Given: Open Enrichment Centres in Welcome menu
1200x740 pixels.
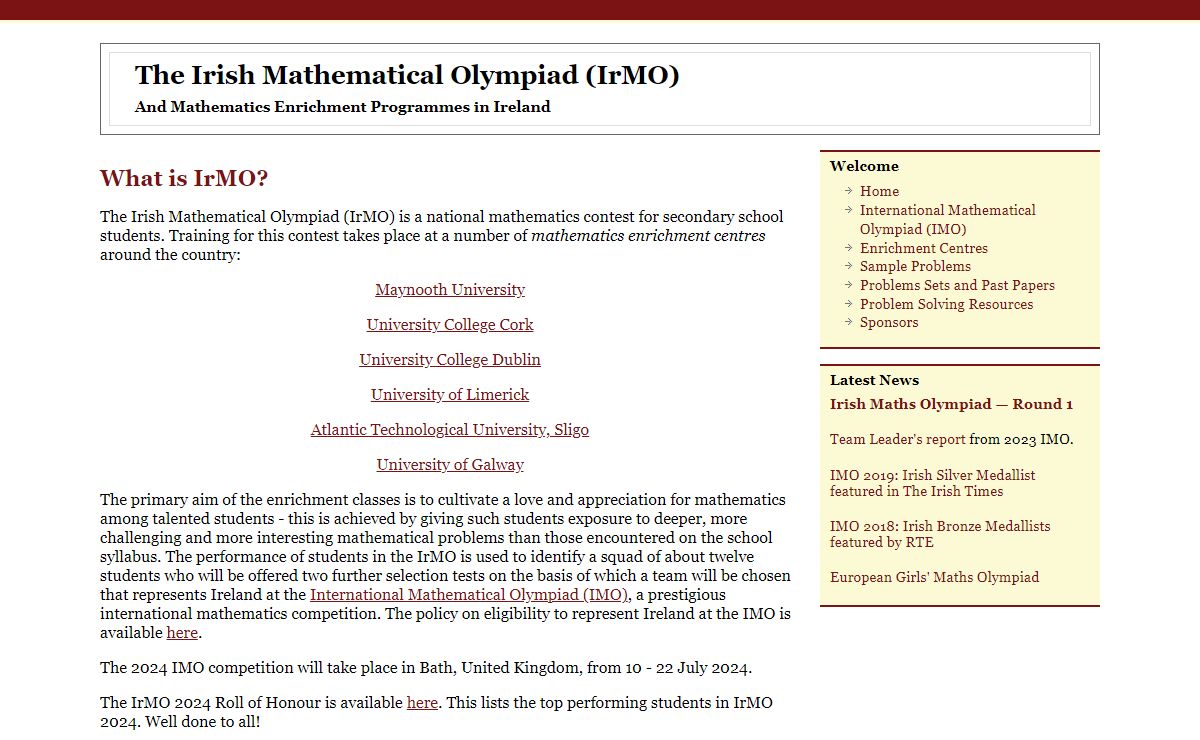Looking at the screenshot, I should pos(924,248).
